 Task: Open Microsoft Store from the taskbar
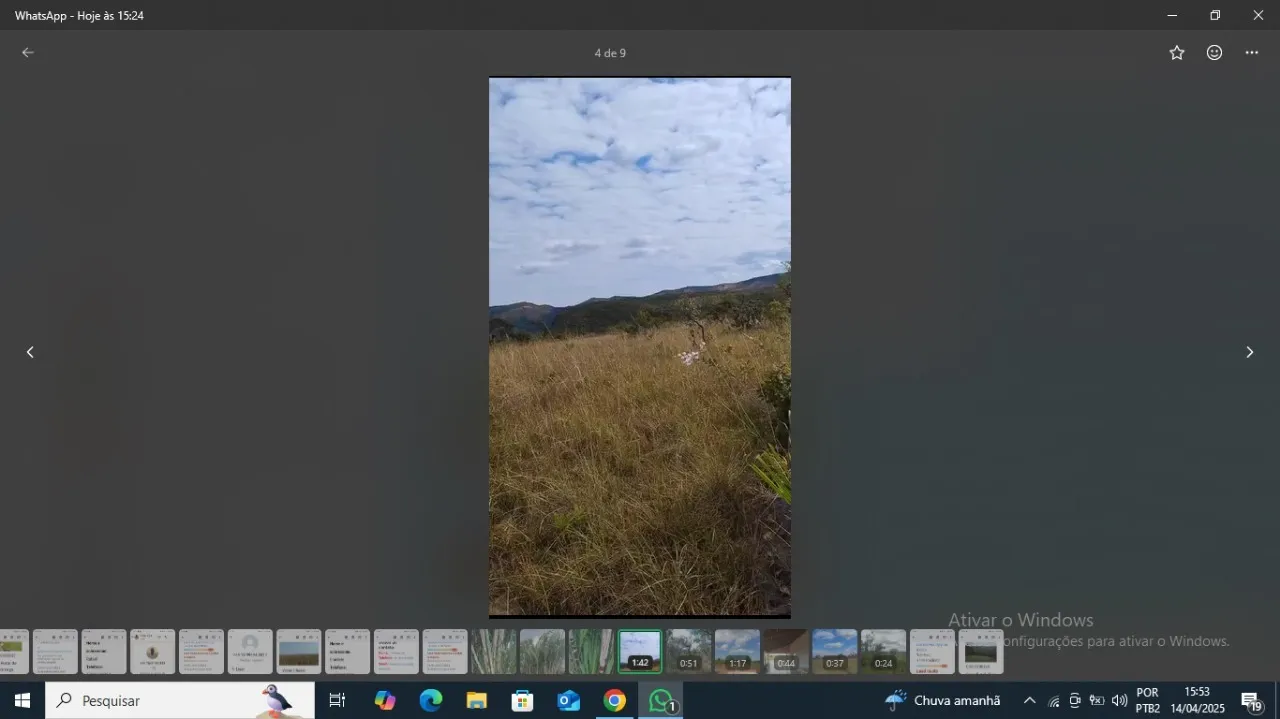point(523,701)
